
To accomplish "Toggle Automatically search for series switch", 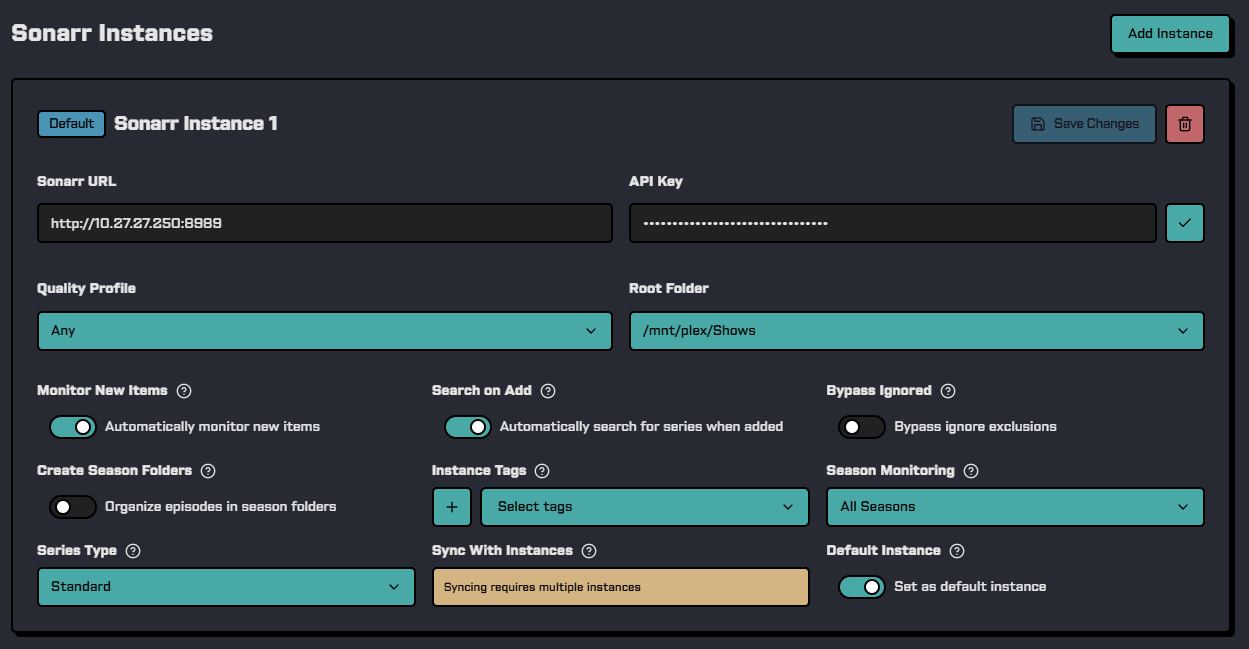I will click(468, 427).
